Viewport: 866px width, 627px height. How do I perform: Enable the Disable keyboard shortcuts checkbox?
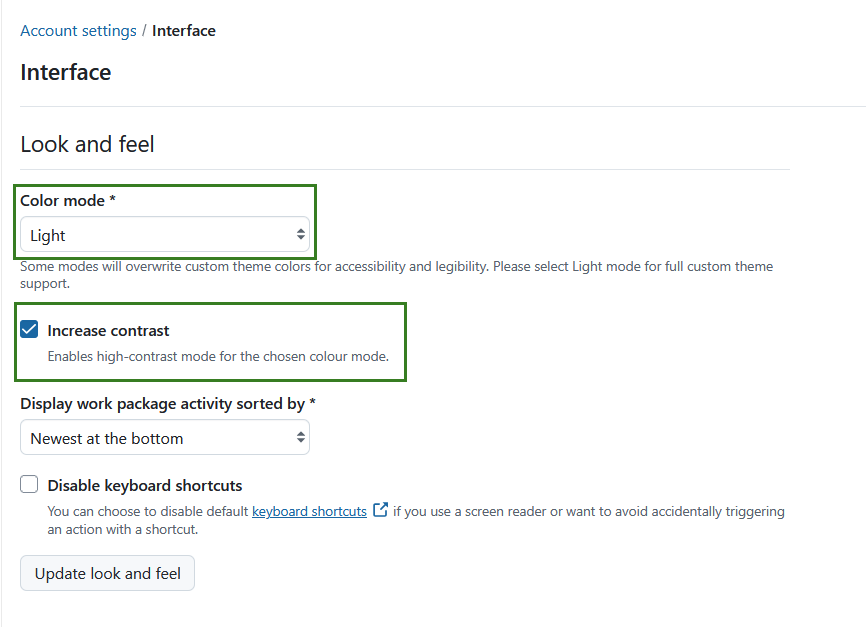pyautogui.click(x=29, y=484)
